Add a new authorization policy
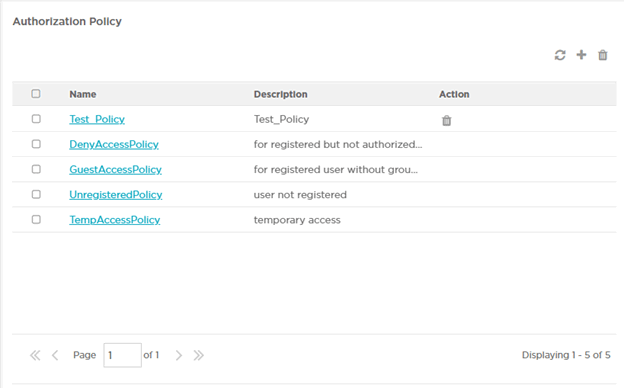Image resolution: width=624 pixels, height=388 pixels. [x=581, y=55]
